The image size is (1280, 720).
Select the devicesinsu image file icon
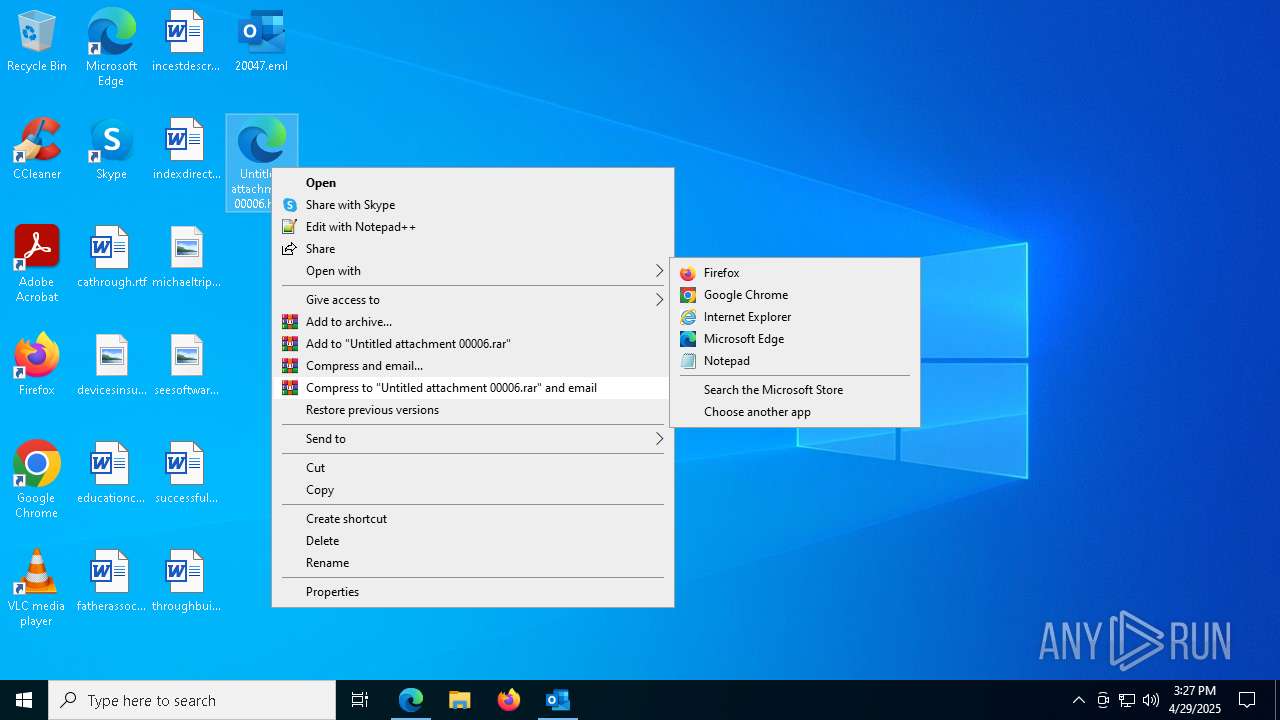pyautogui.click(x=111, y=366)
